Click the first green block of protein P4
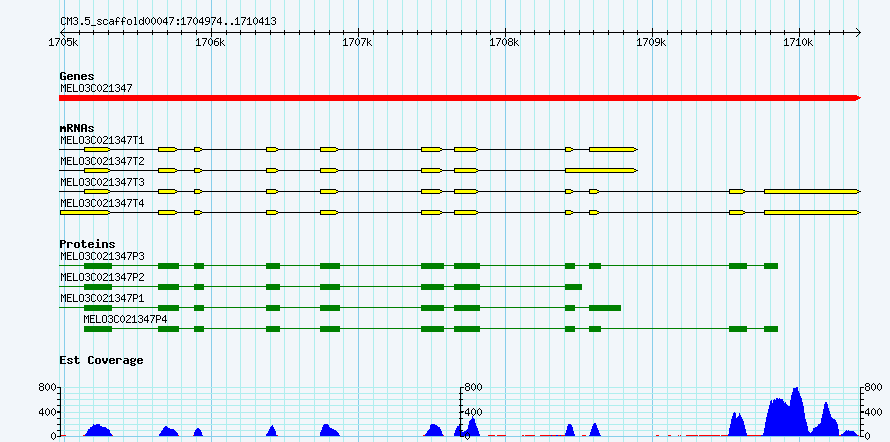Screen dimensions: 890x442 pyautogui.click(x=98, y=329)
